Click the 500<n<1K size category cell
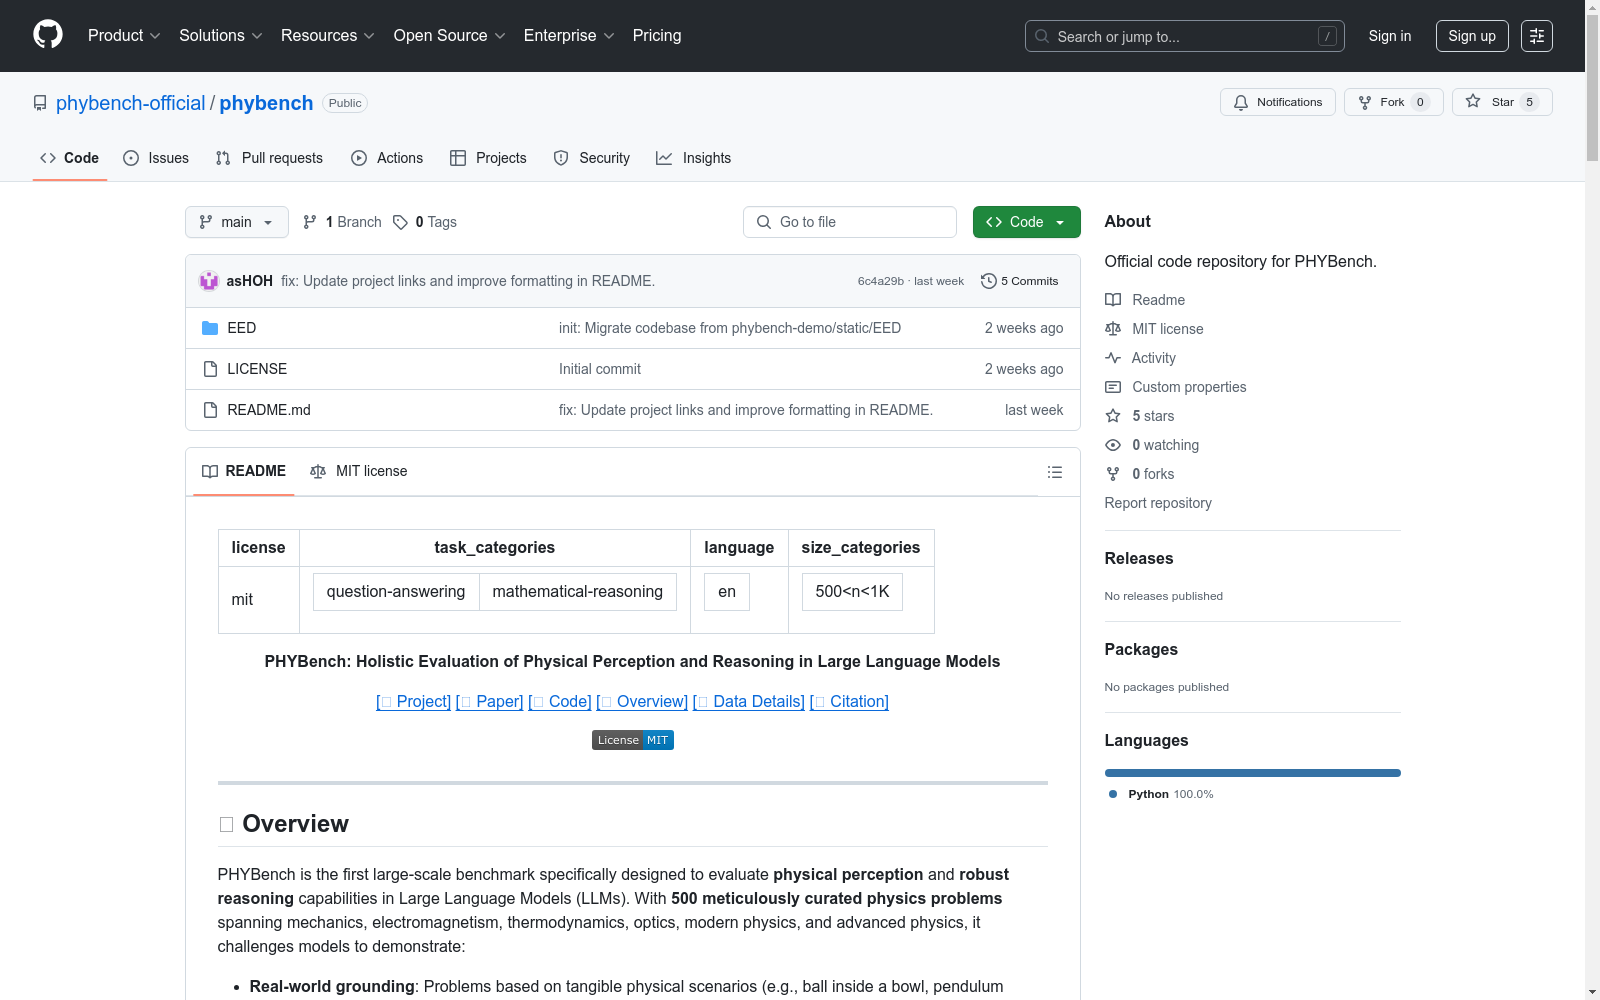Viewport: 1600px width, 1000px height. [x=852, y=591]
